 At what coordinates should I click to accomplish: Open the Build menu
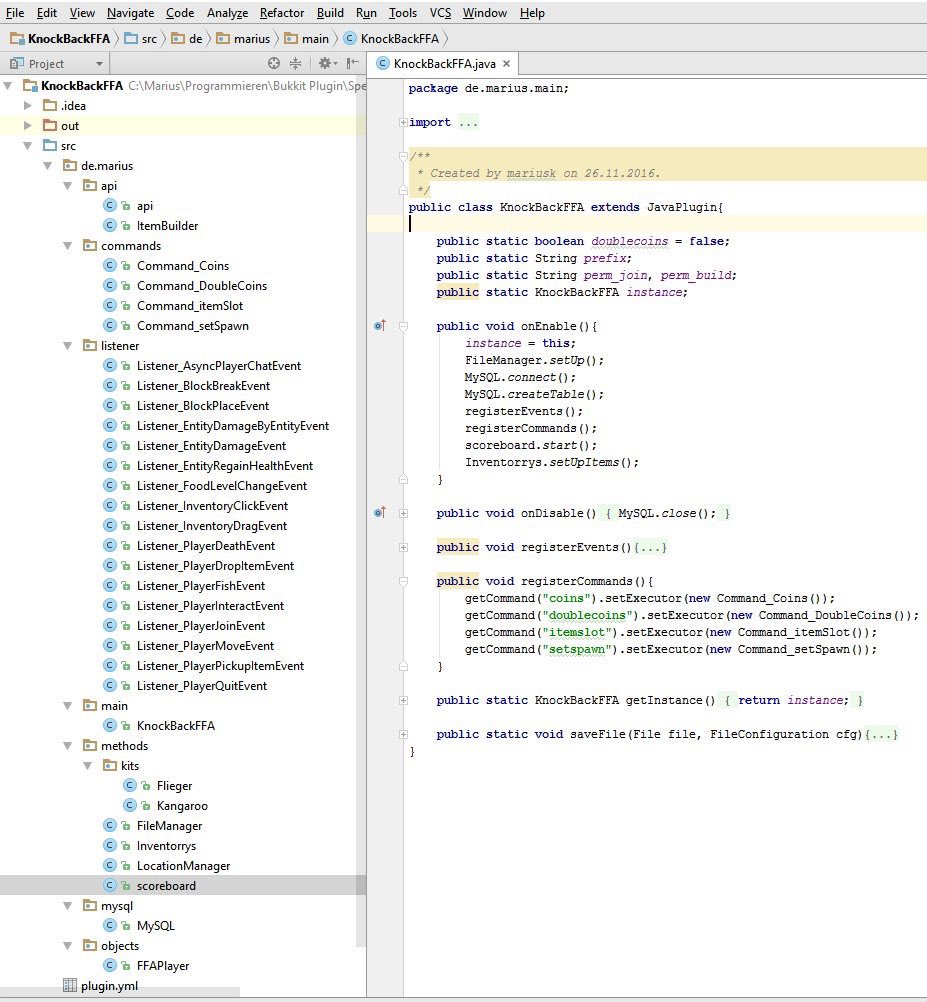(330, 13)
